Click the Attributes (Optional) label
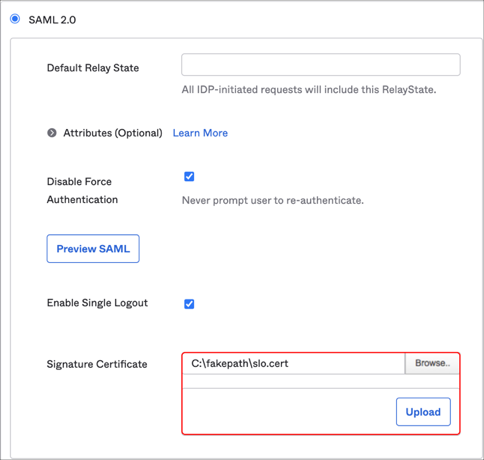The height and width of the screenshot is (460, 484). (113, 133)
